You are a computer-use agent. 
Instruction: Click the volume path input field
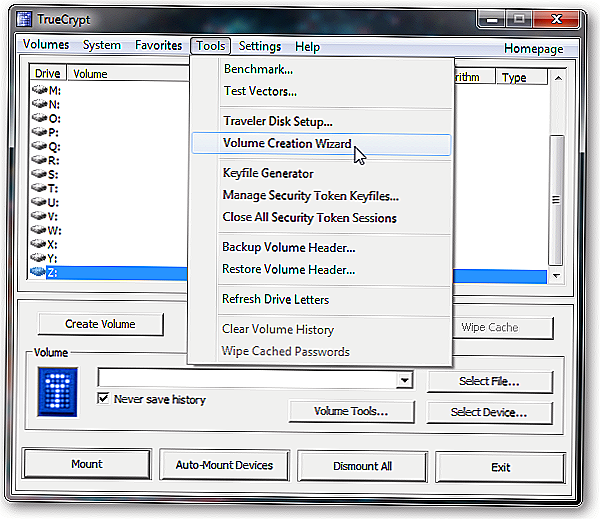[x=247, y=379]
